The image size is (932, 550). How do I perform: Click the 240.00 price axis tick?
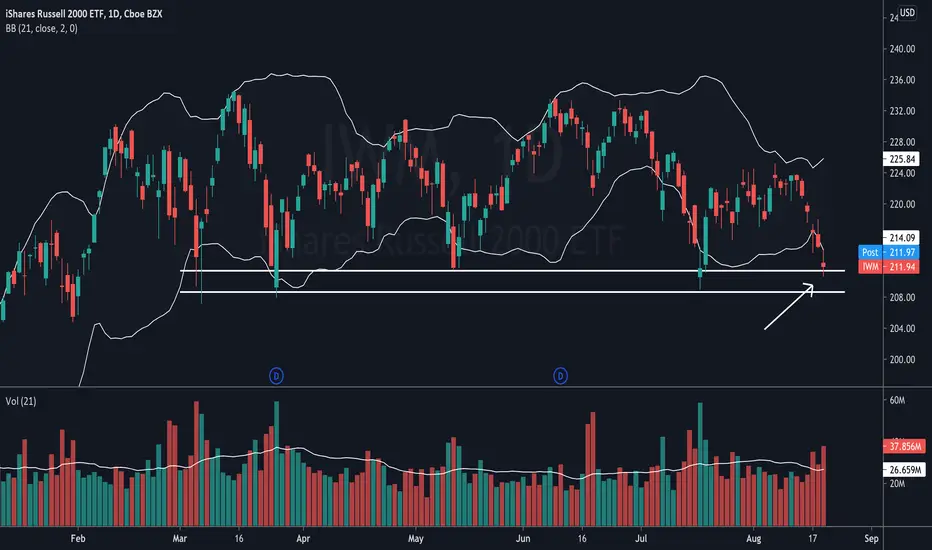902,49
